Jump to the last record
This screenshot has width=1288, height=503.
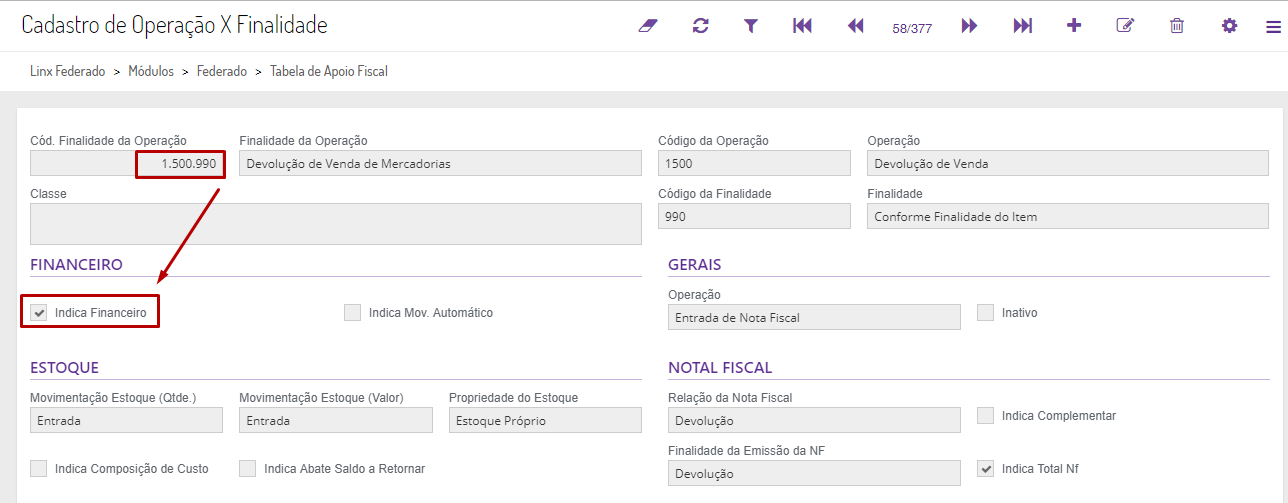[1022, 26]
